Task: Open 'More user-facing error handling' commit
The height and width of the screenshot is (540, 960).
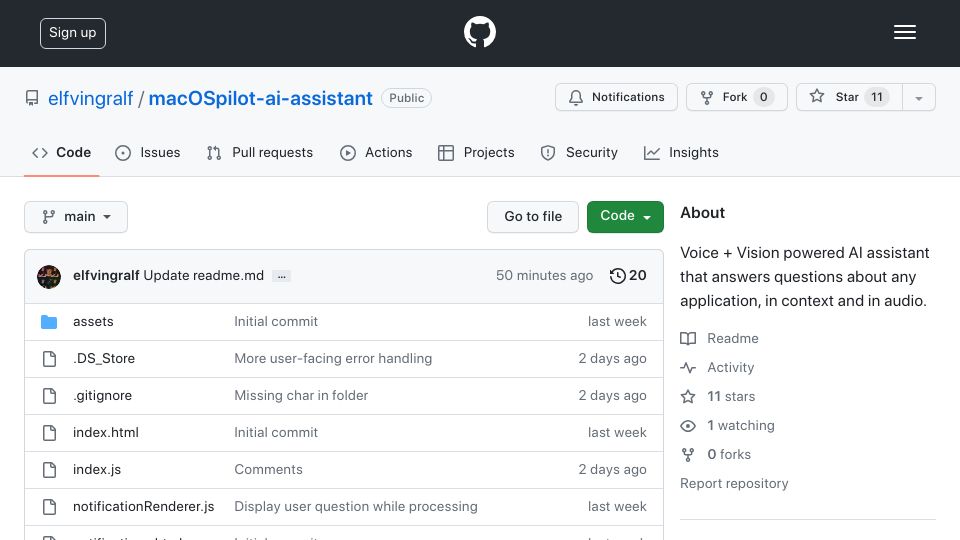Action: point(333,358)
